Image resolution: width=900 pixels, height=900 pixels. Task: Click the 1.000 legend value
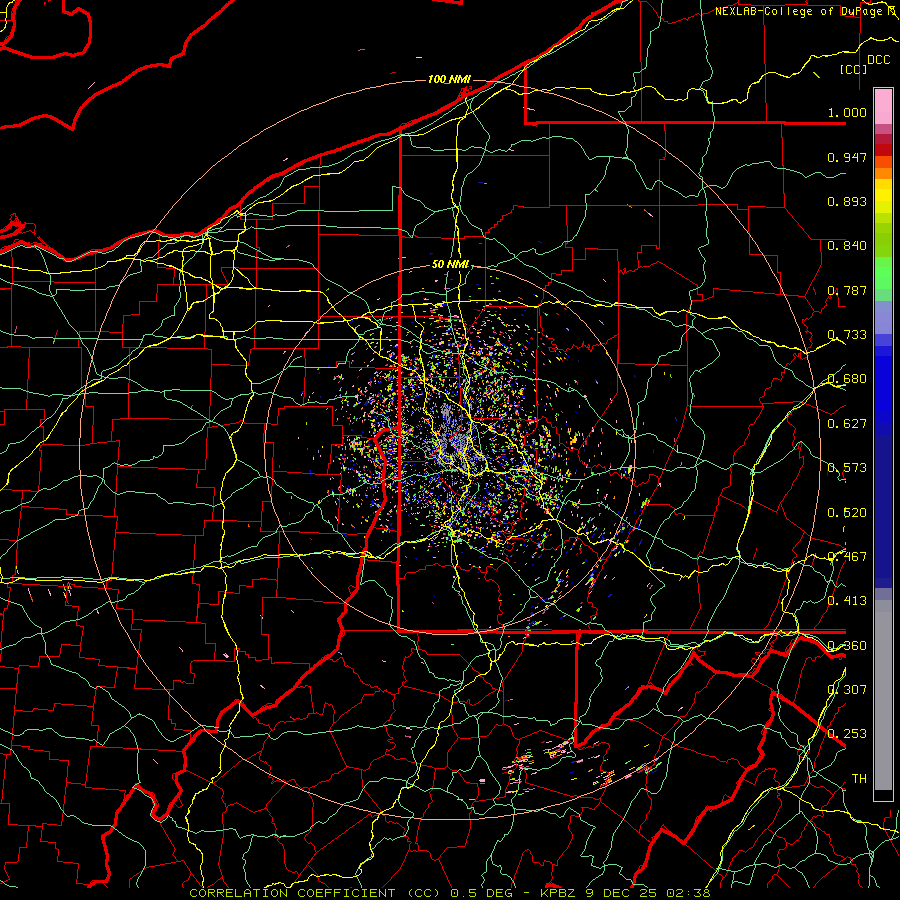pos(847,112)
